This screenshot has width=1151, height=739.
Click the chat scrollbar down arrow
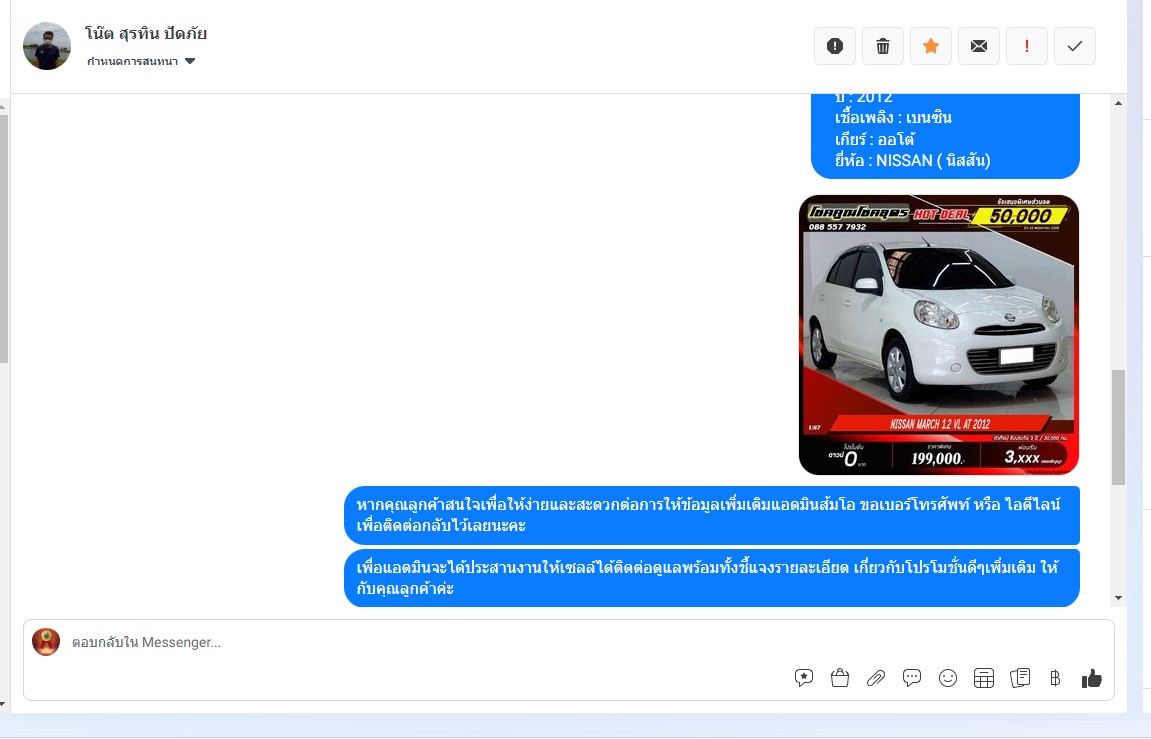(1118, 598)
